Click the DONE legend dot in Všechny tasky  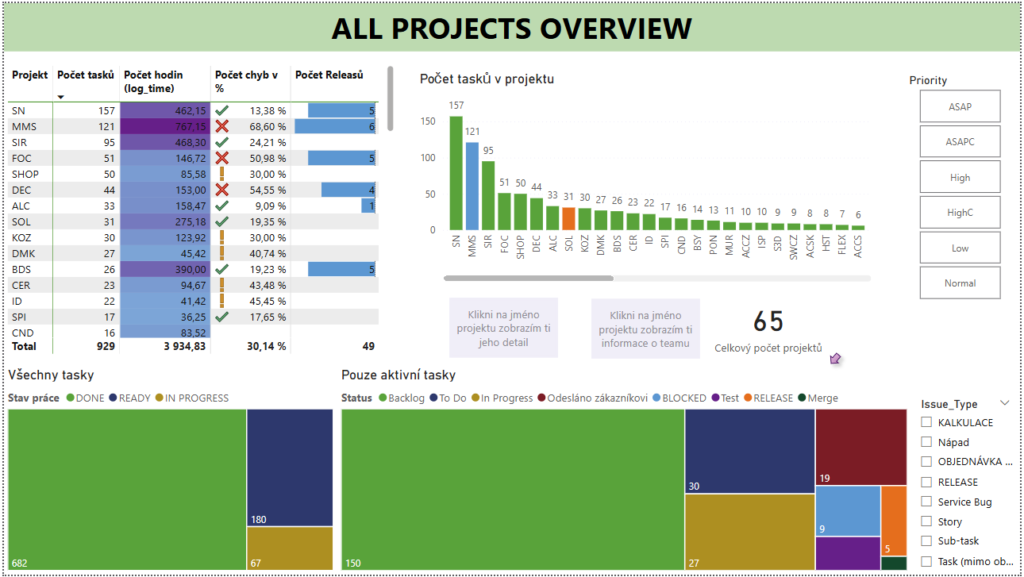click(71, 398)
